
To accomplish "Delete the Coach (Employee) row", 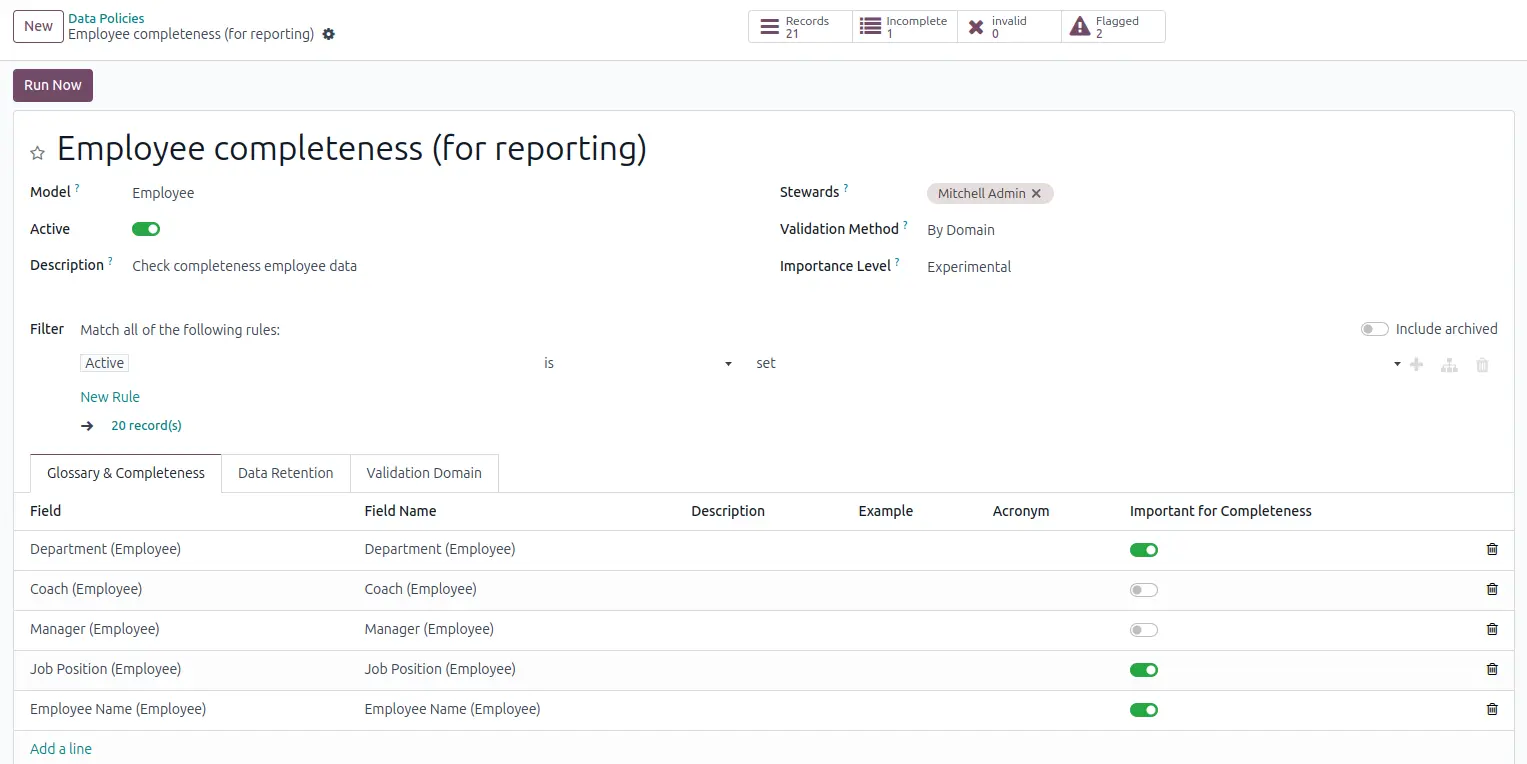I will coord(1492,589).
